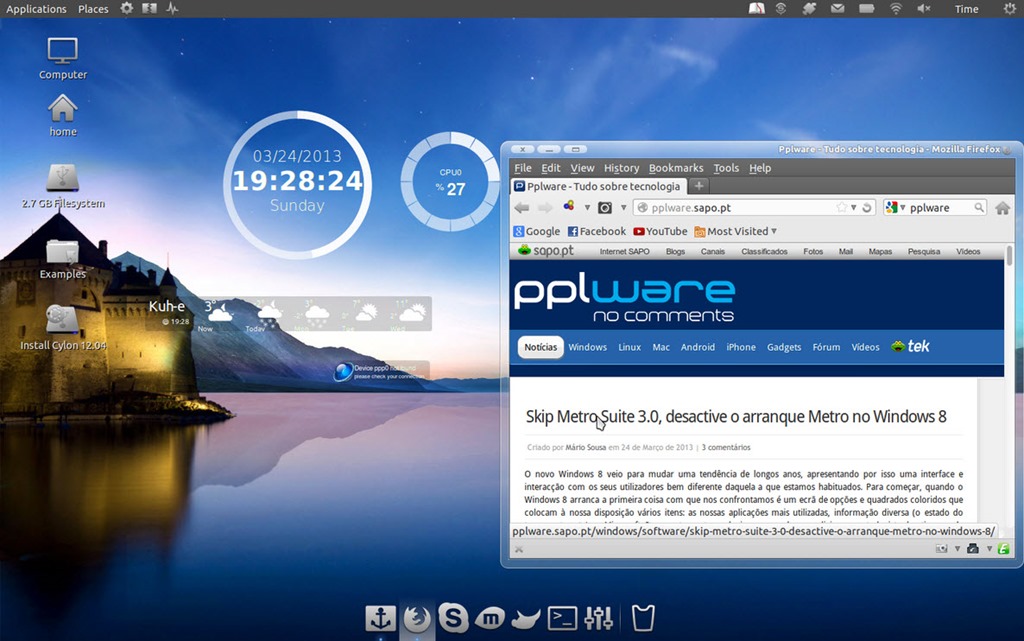Open the 'm' messenger dock icon
Viewport: 1024px width, 641px height.
(x=490, y=618)
